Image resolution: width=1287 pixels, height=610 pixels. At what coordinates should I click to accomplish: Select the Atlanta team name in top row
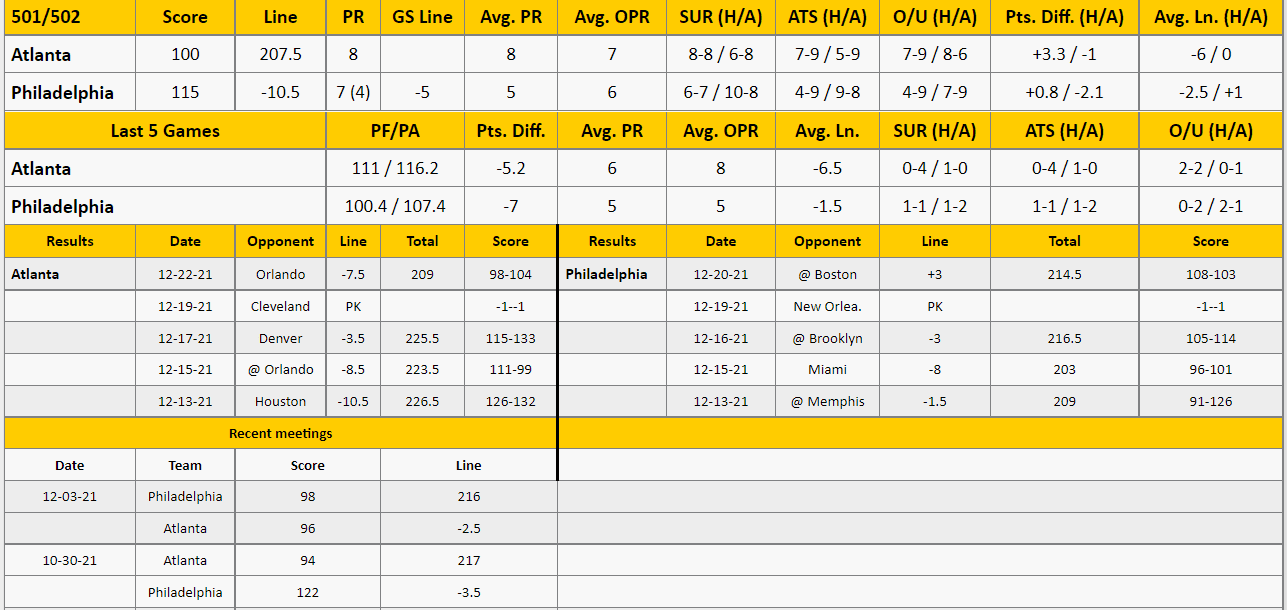click(41, 55)
